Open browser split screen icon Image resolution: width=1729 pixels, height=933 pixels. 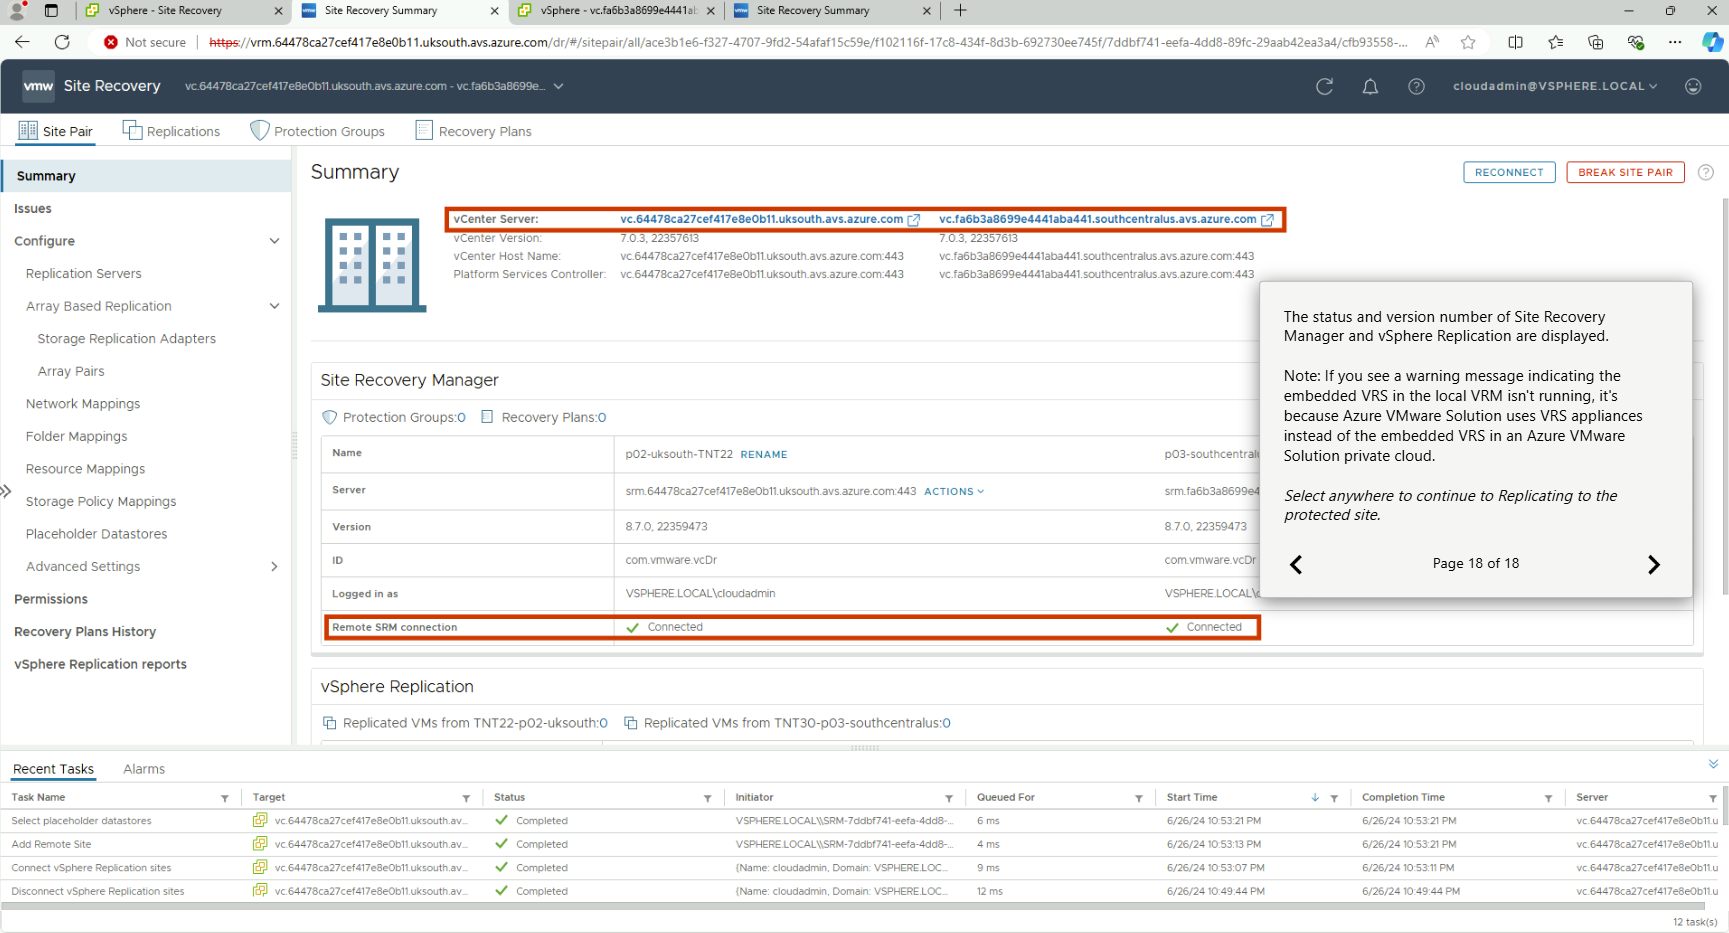tap(1515, 42)
